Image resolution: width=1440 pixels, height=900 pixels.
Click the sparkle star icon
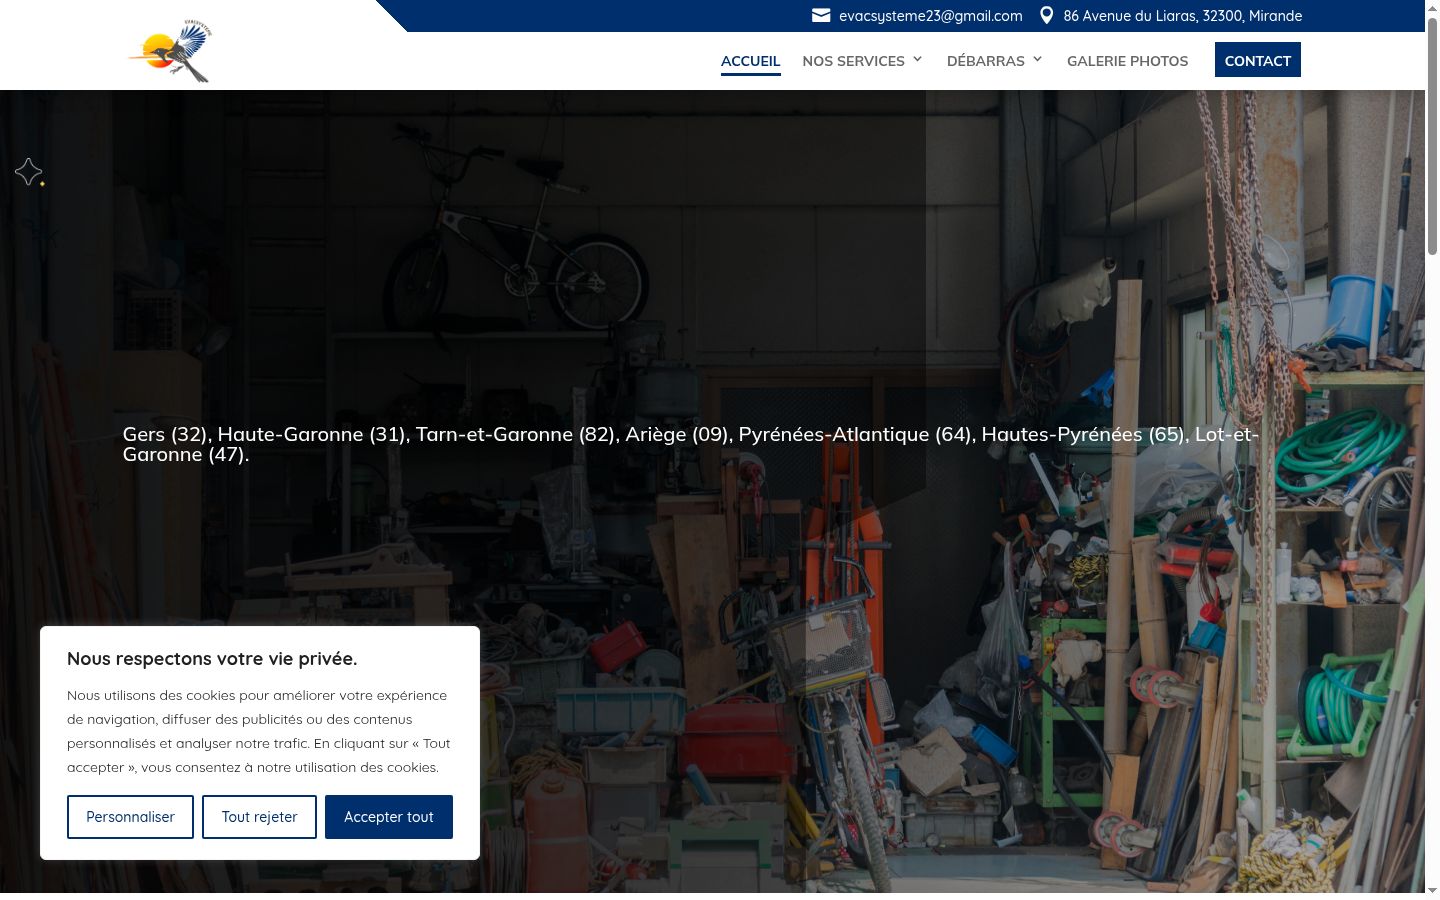click(29, 172)
